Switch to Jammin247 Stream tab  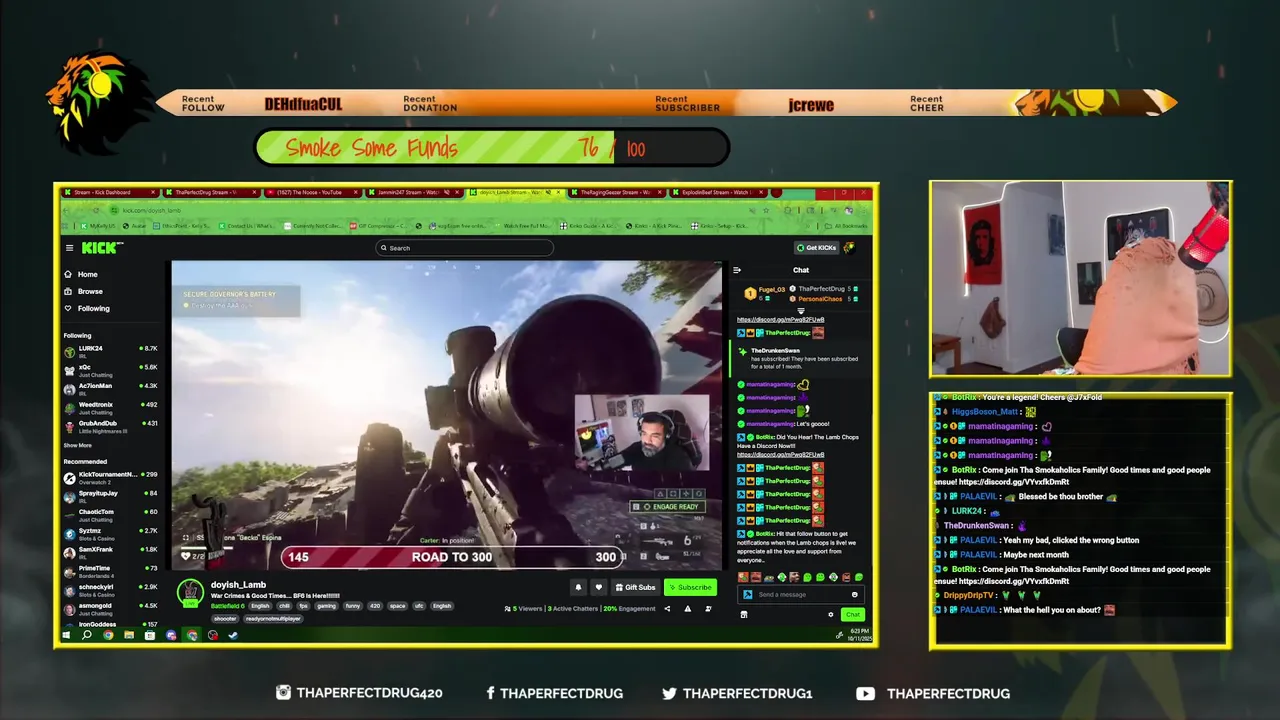click(415, 192)
